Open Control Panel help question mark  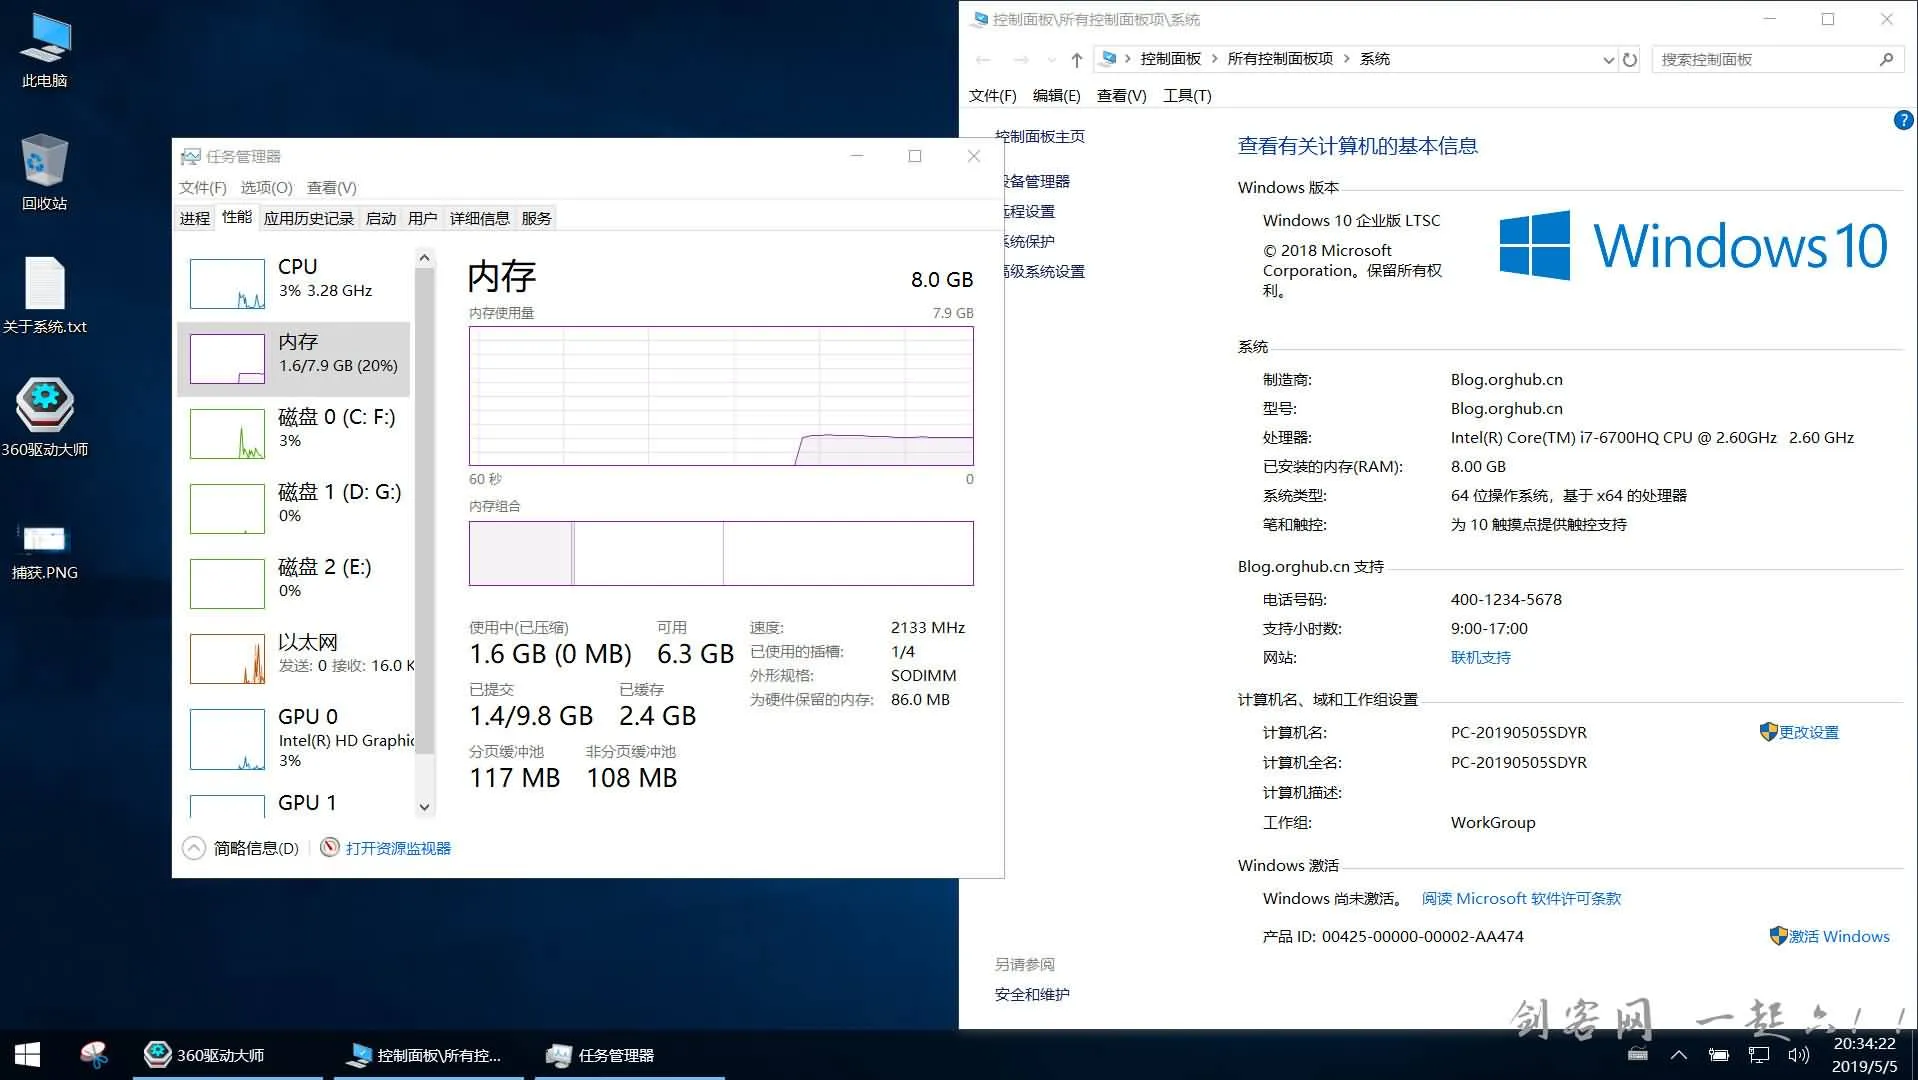click(x=1903, y=120)
